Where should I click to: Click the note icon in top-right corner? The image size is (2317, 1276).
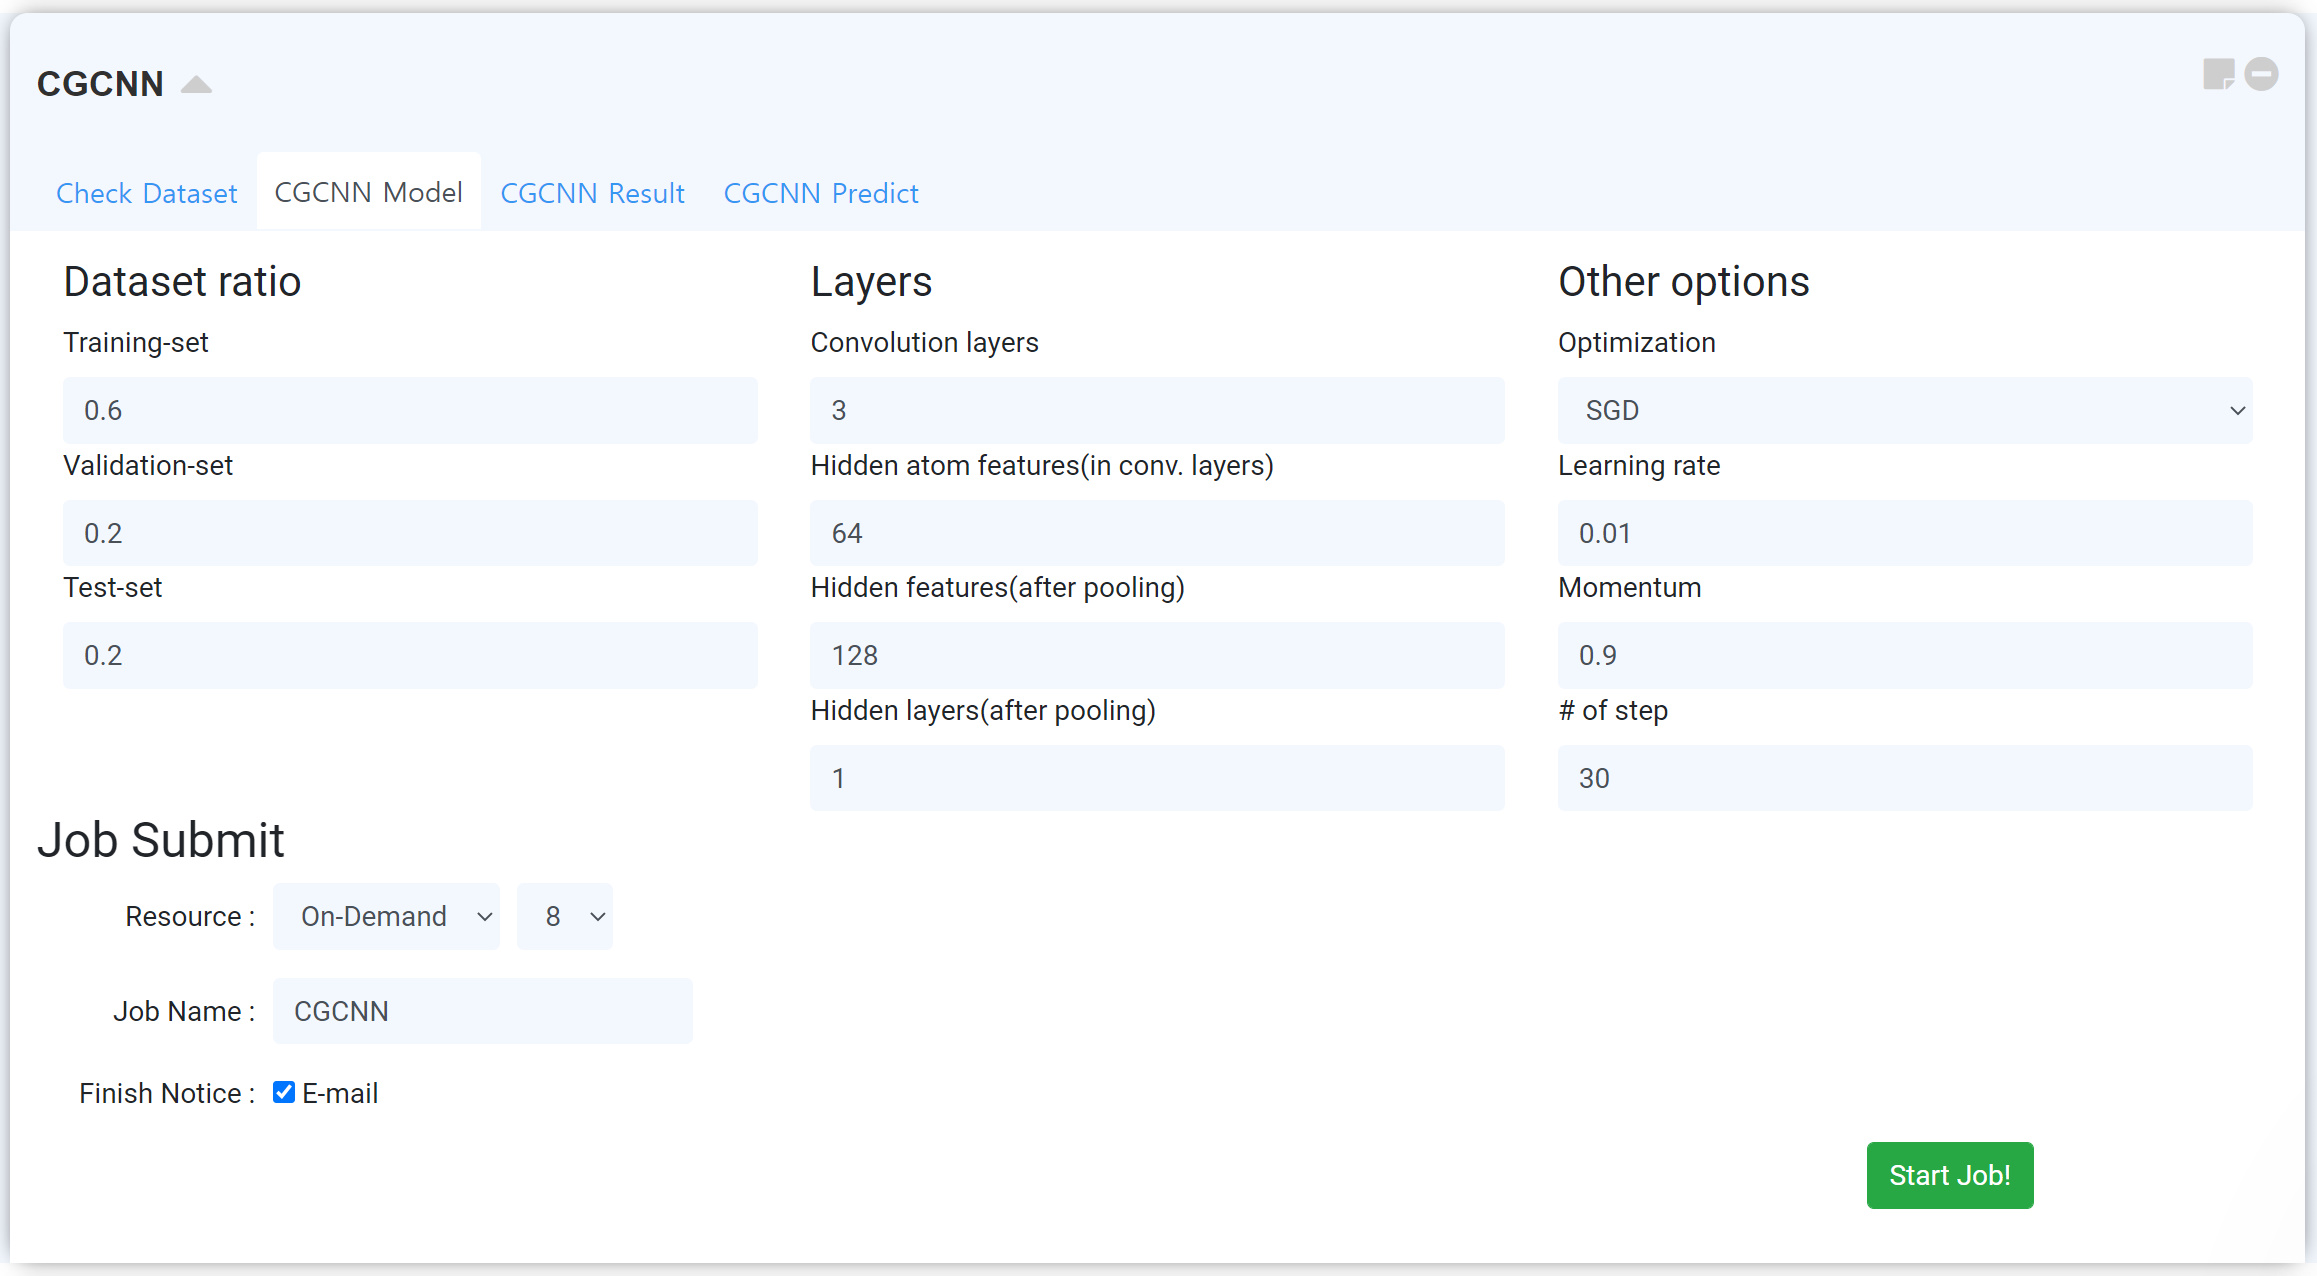coord(2218,74)
